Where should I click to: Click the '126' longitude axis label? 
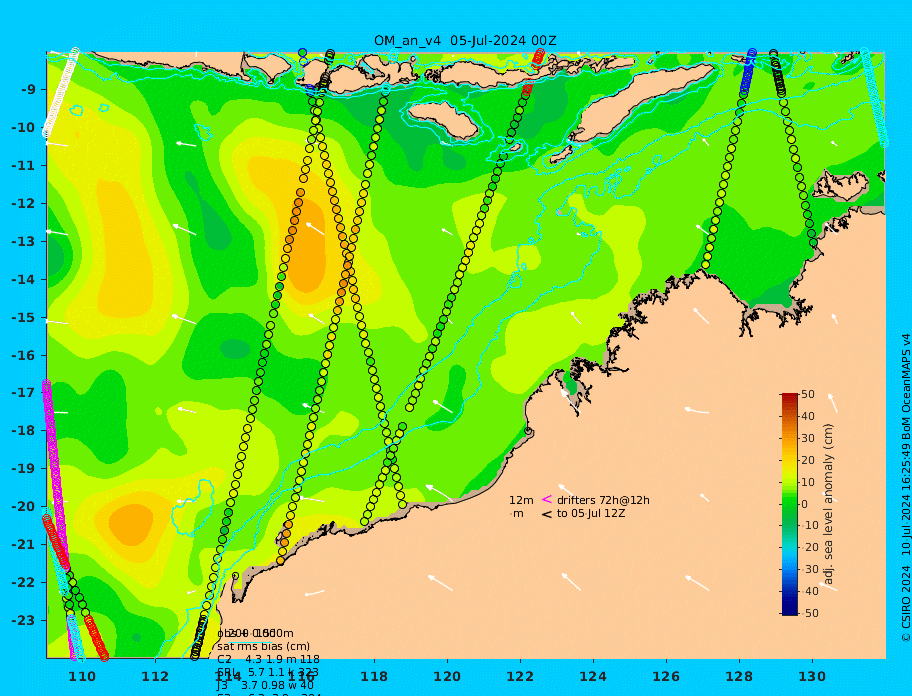tap(666, 676)
